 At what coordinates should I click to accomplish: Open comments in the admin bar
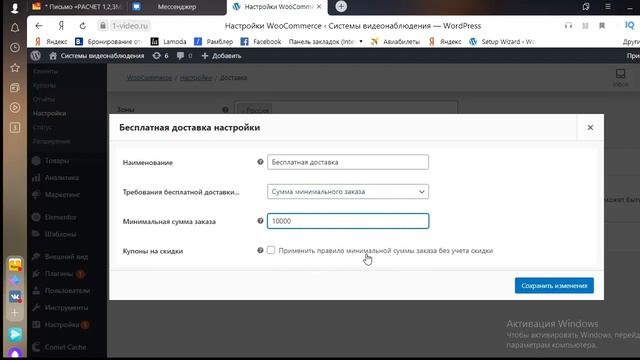184,56
